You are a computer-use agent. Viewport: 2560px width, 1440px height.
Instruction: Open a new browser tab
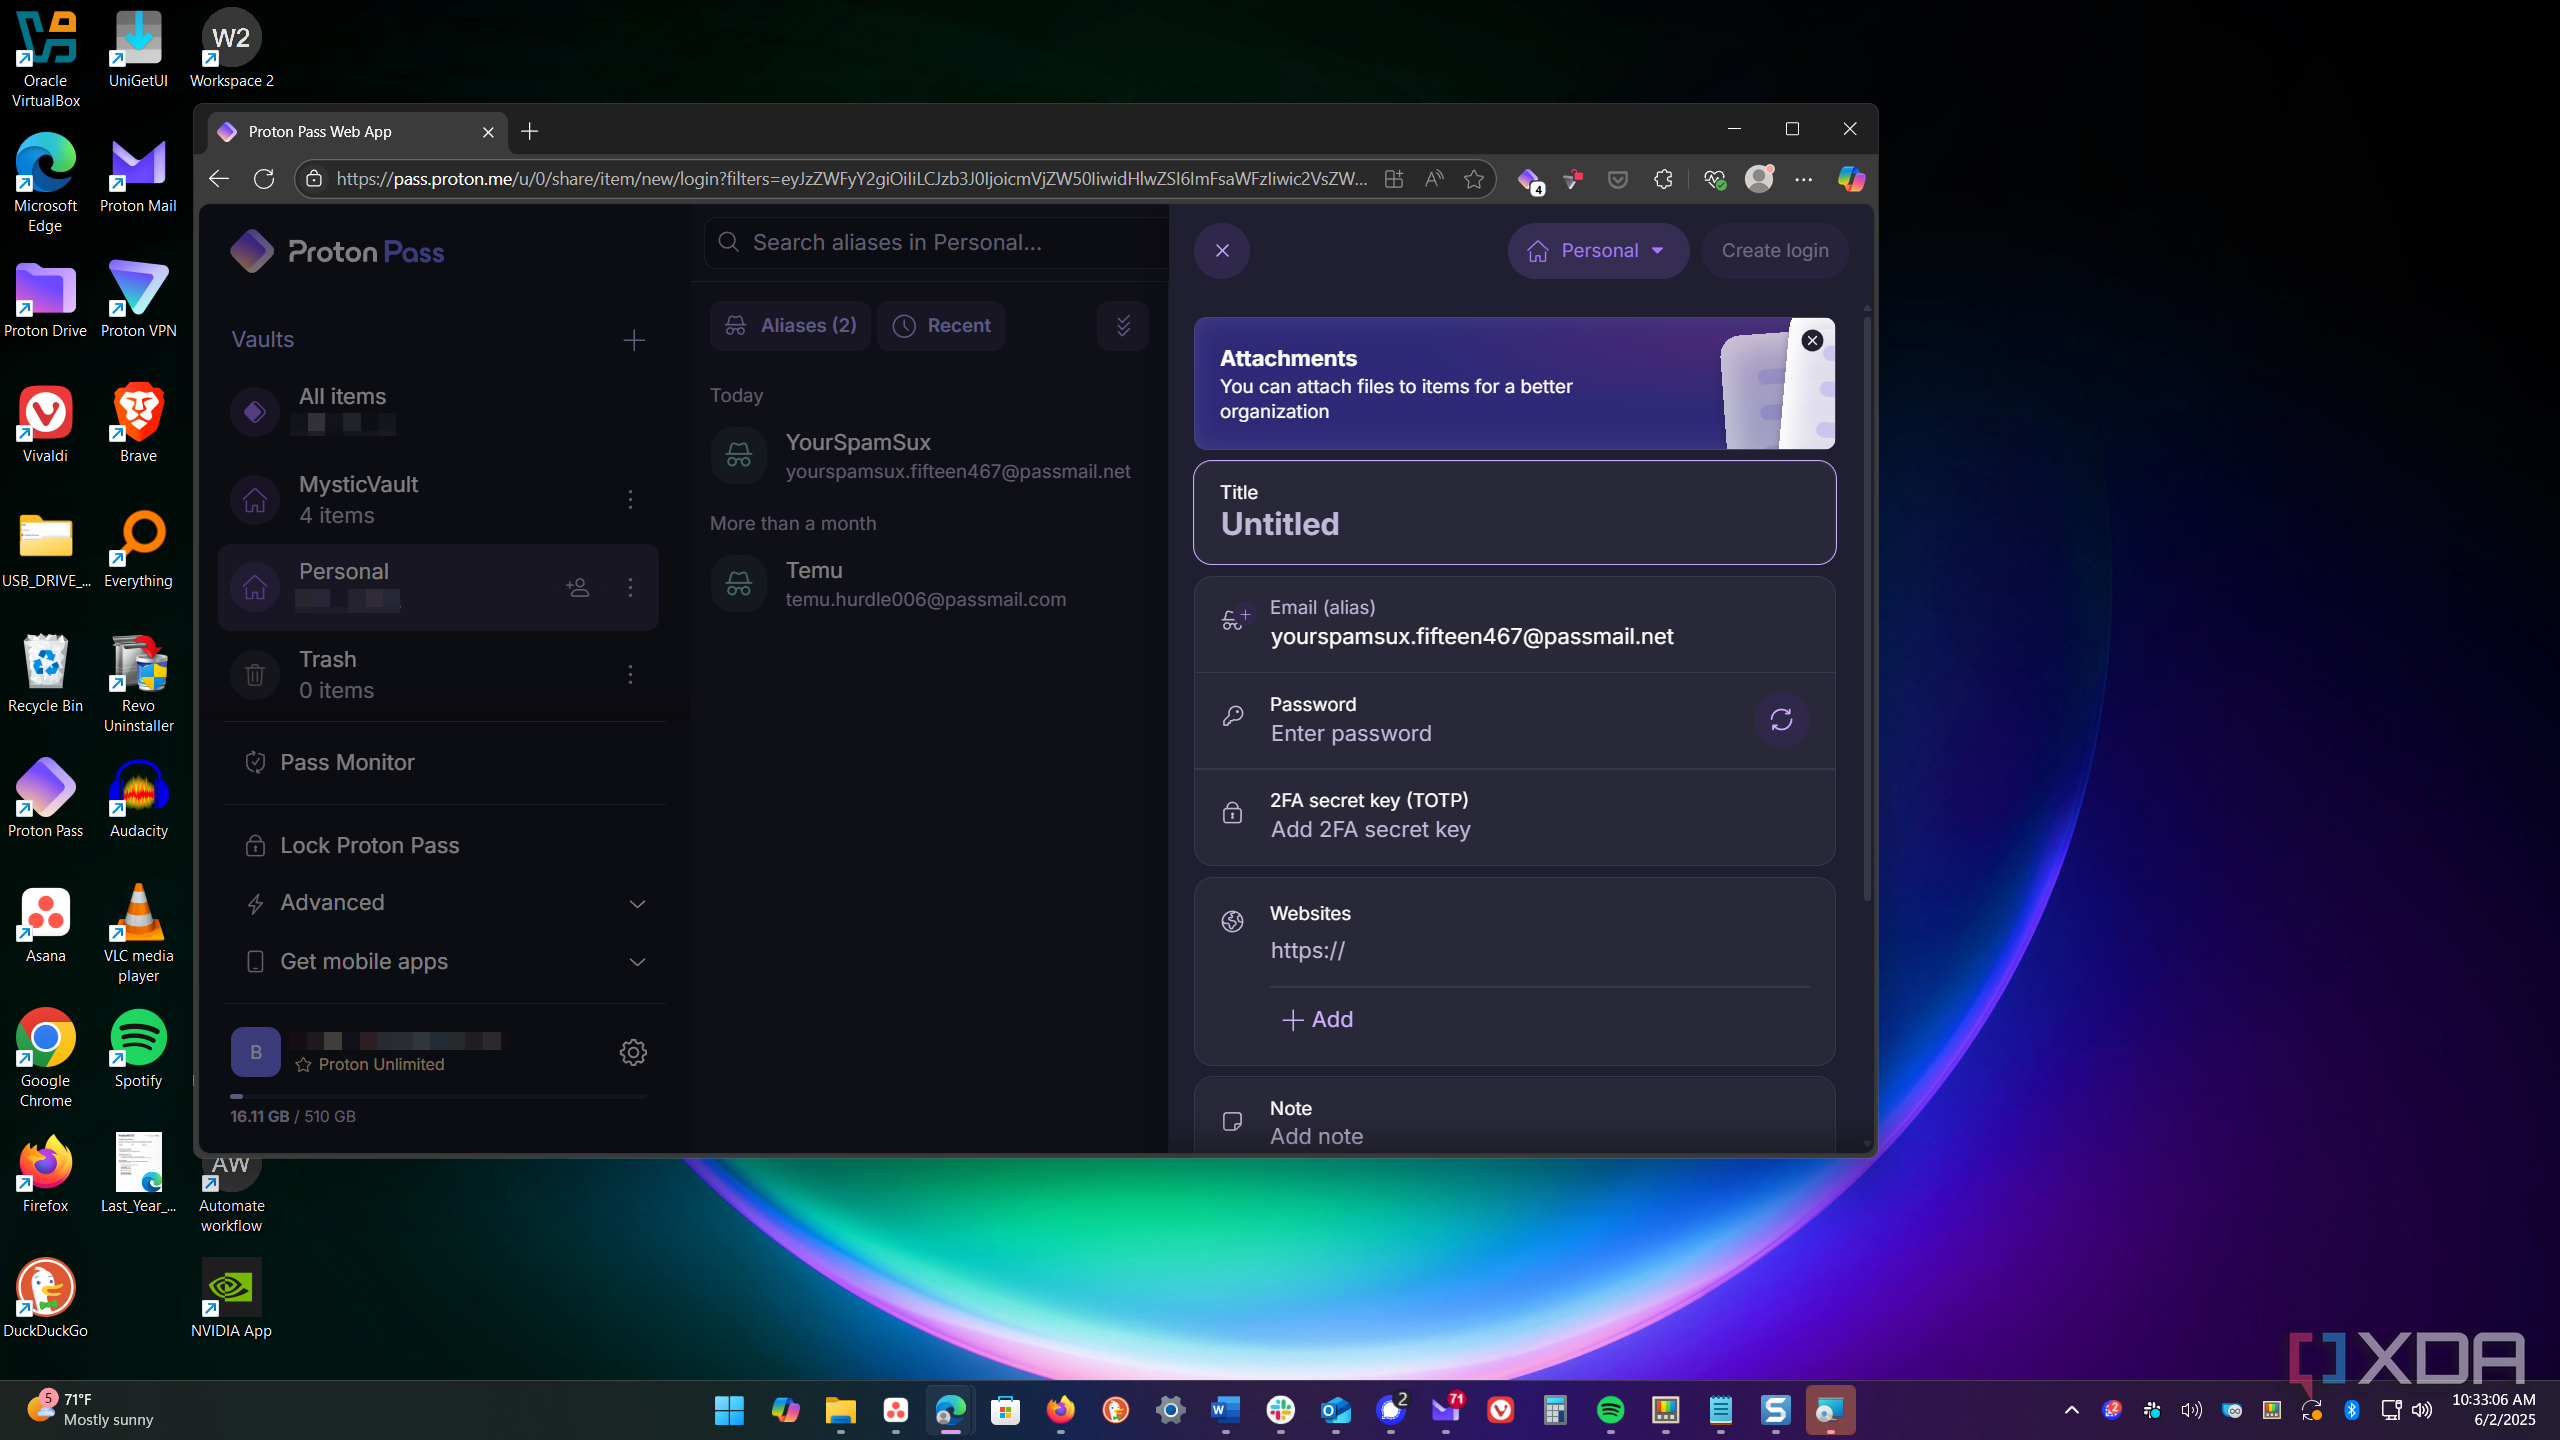coord(529,131)
